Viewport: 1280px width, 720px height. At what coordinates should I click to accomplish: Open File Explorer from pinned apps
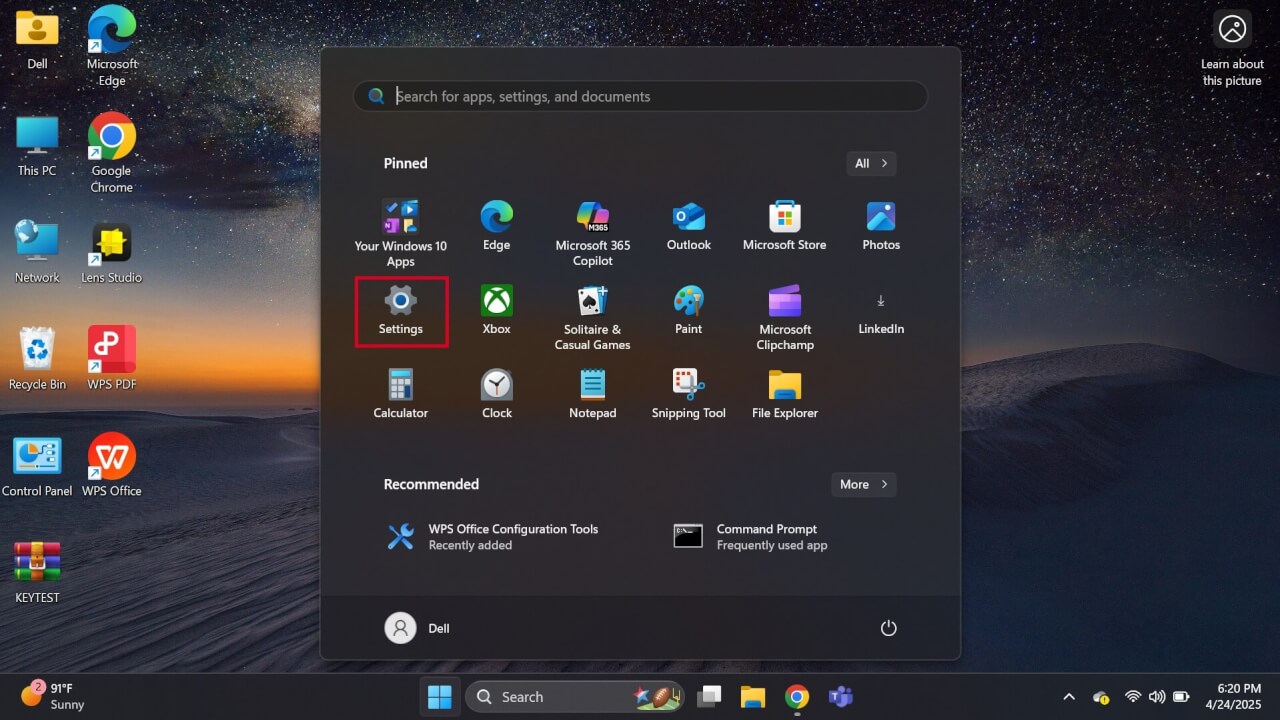785,395
